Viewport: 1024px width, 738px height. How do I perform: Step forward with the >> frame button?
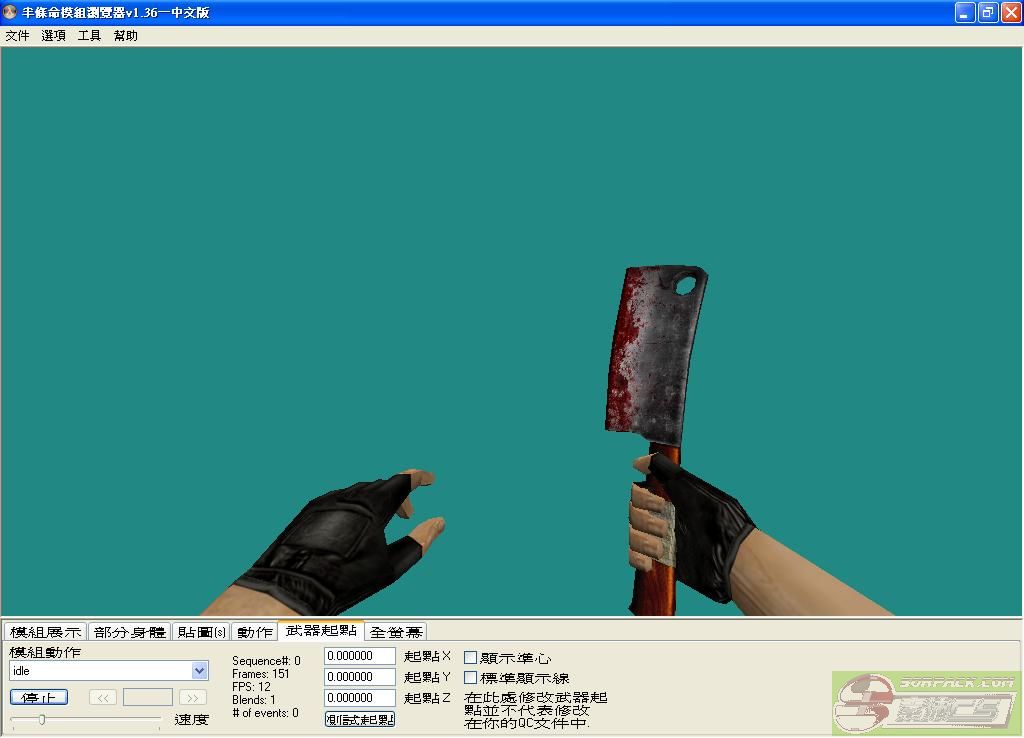[x=192, y=697]
